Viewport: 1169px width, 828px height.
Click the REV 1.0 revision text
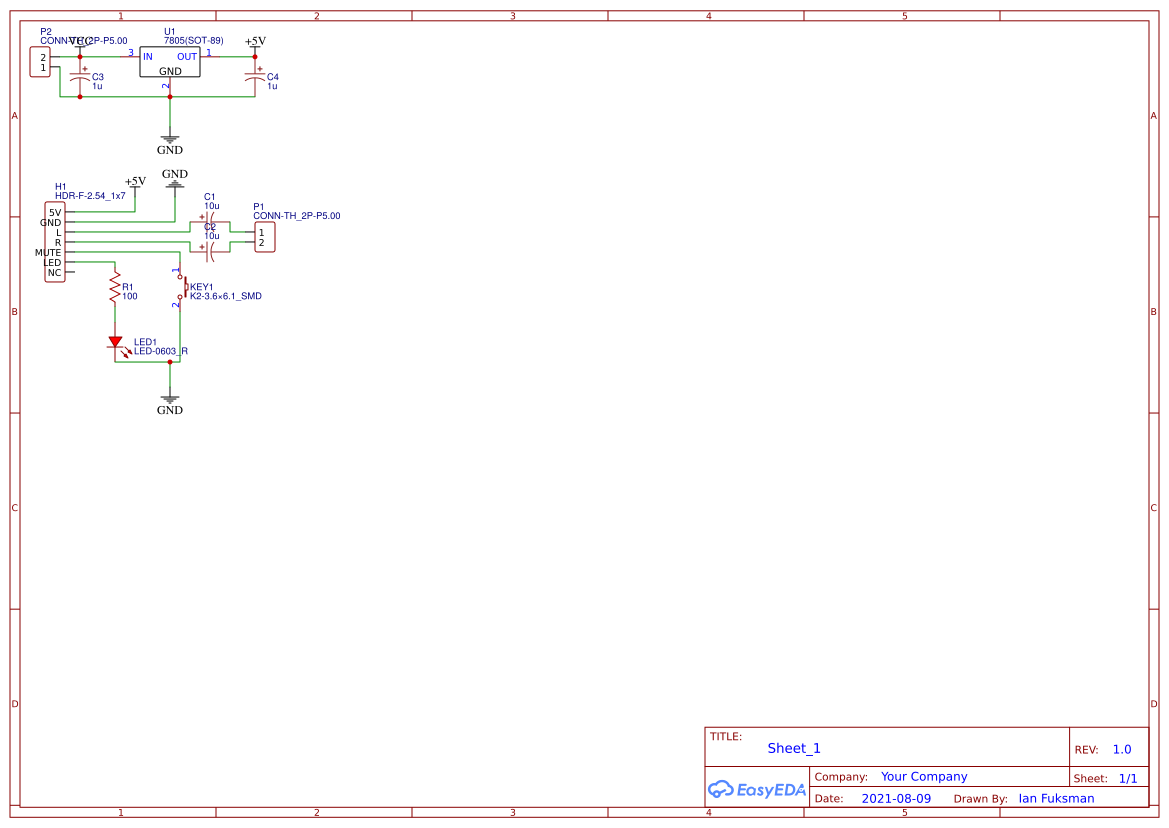coord(1120,749)
